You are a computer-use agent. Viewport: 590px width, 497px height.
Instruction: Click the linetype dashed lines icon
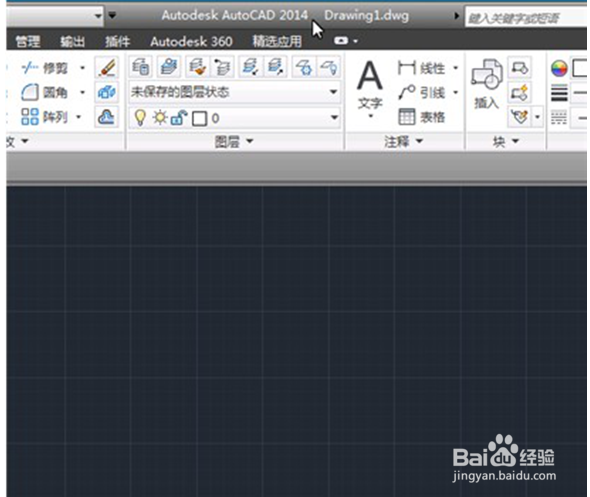(559, 117)
